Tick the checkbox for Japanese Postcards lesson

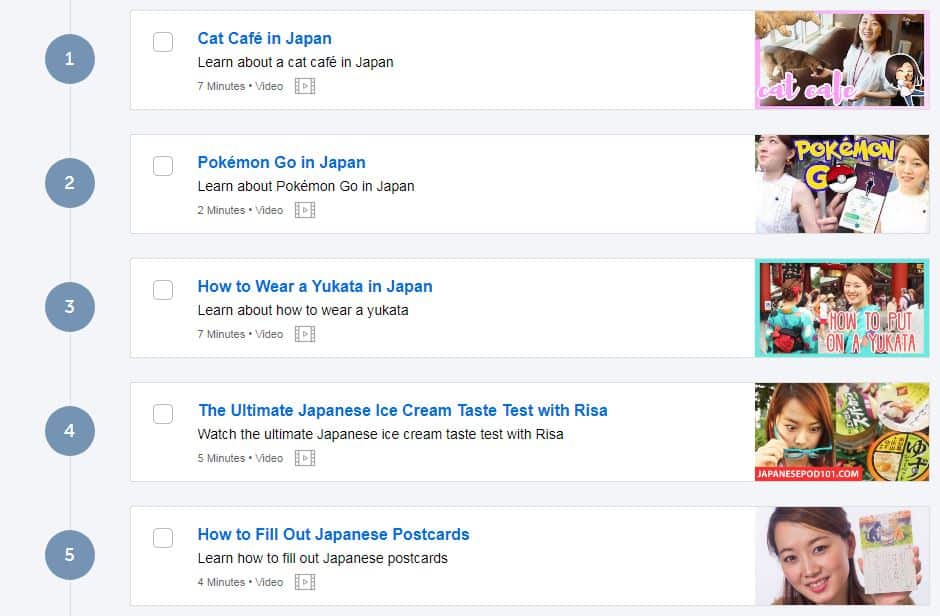(163, 537)
